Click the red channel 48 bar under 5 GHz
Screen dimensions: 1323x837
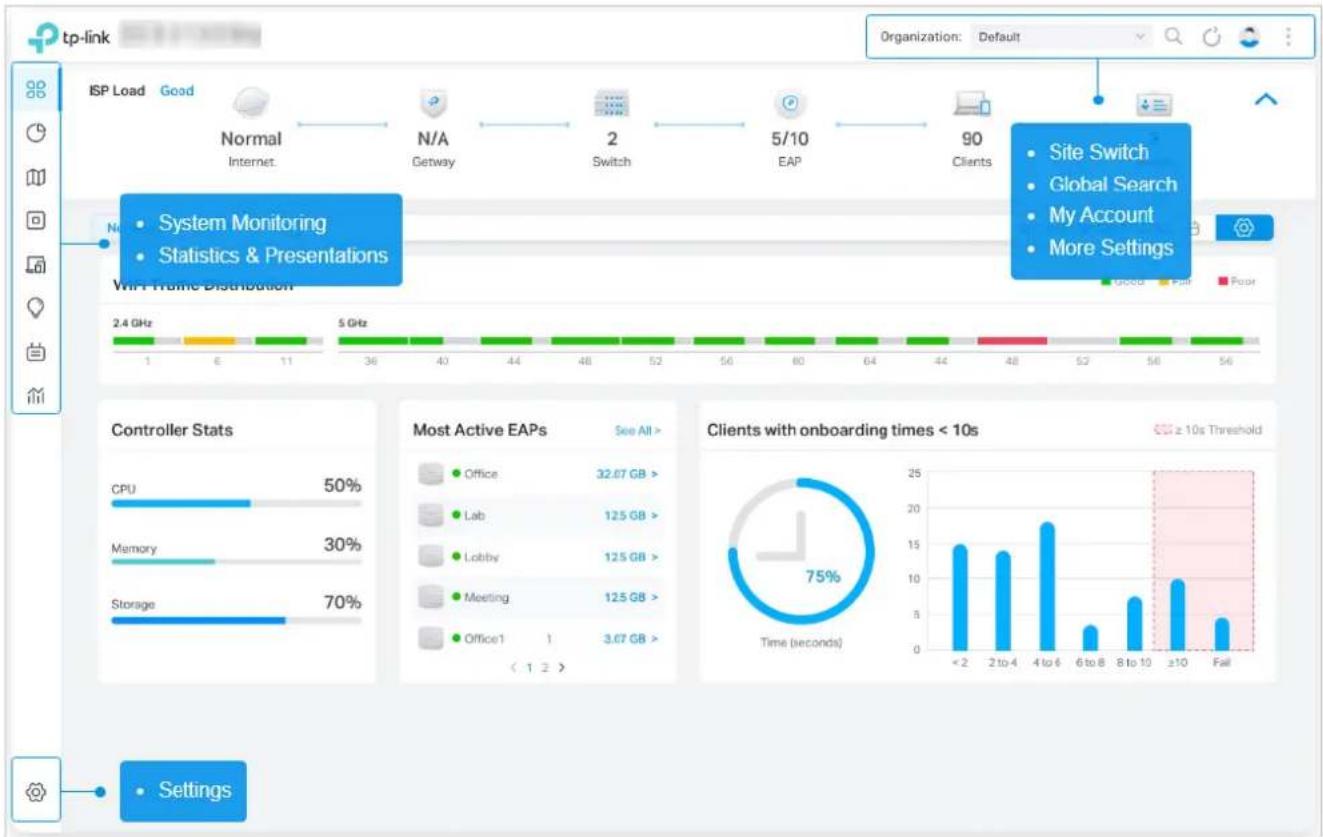coord(1012,341)
